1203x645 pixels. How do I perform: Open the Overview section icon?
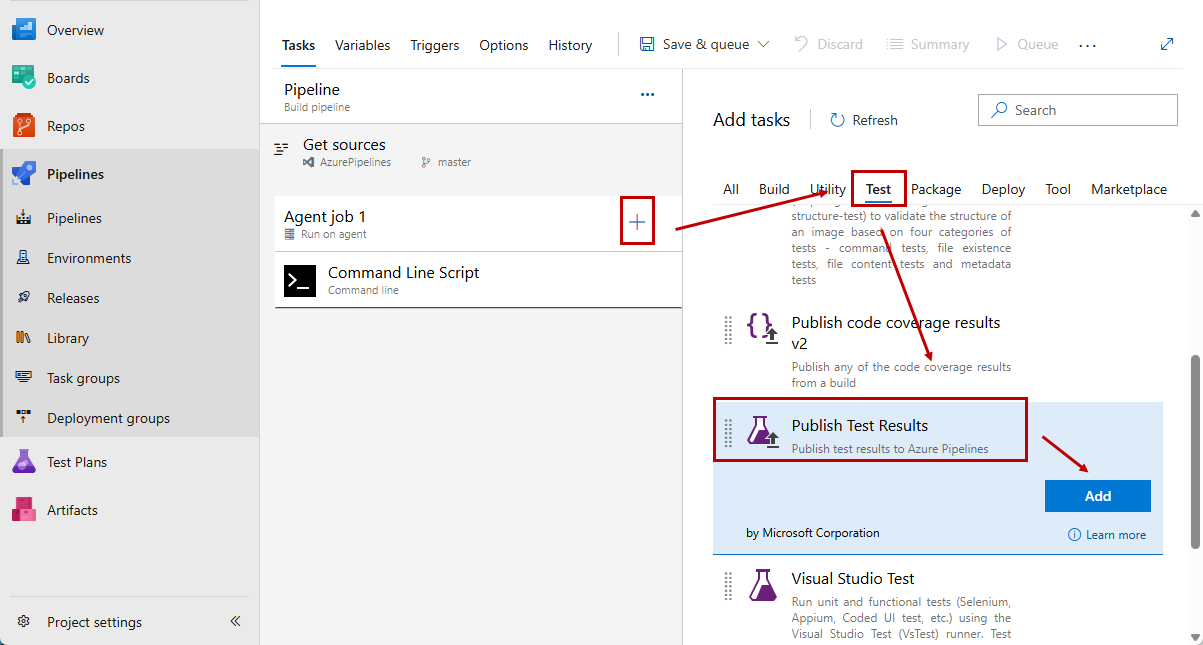click(24, 30)
